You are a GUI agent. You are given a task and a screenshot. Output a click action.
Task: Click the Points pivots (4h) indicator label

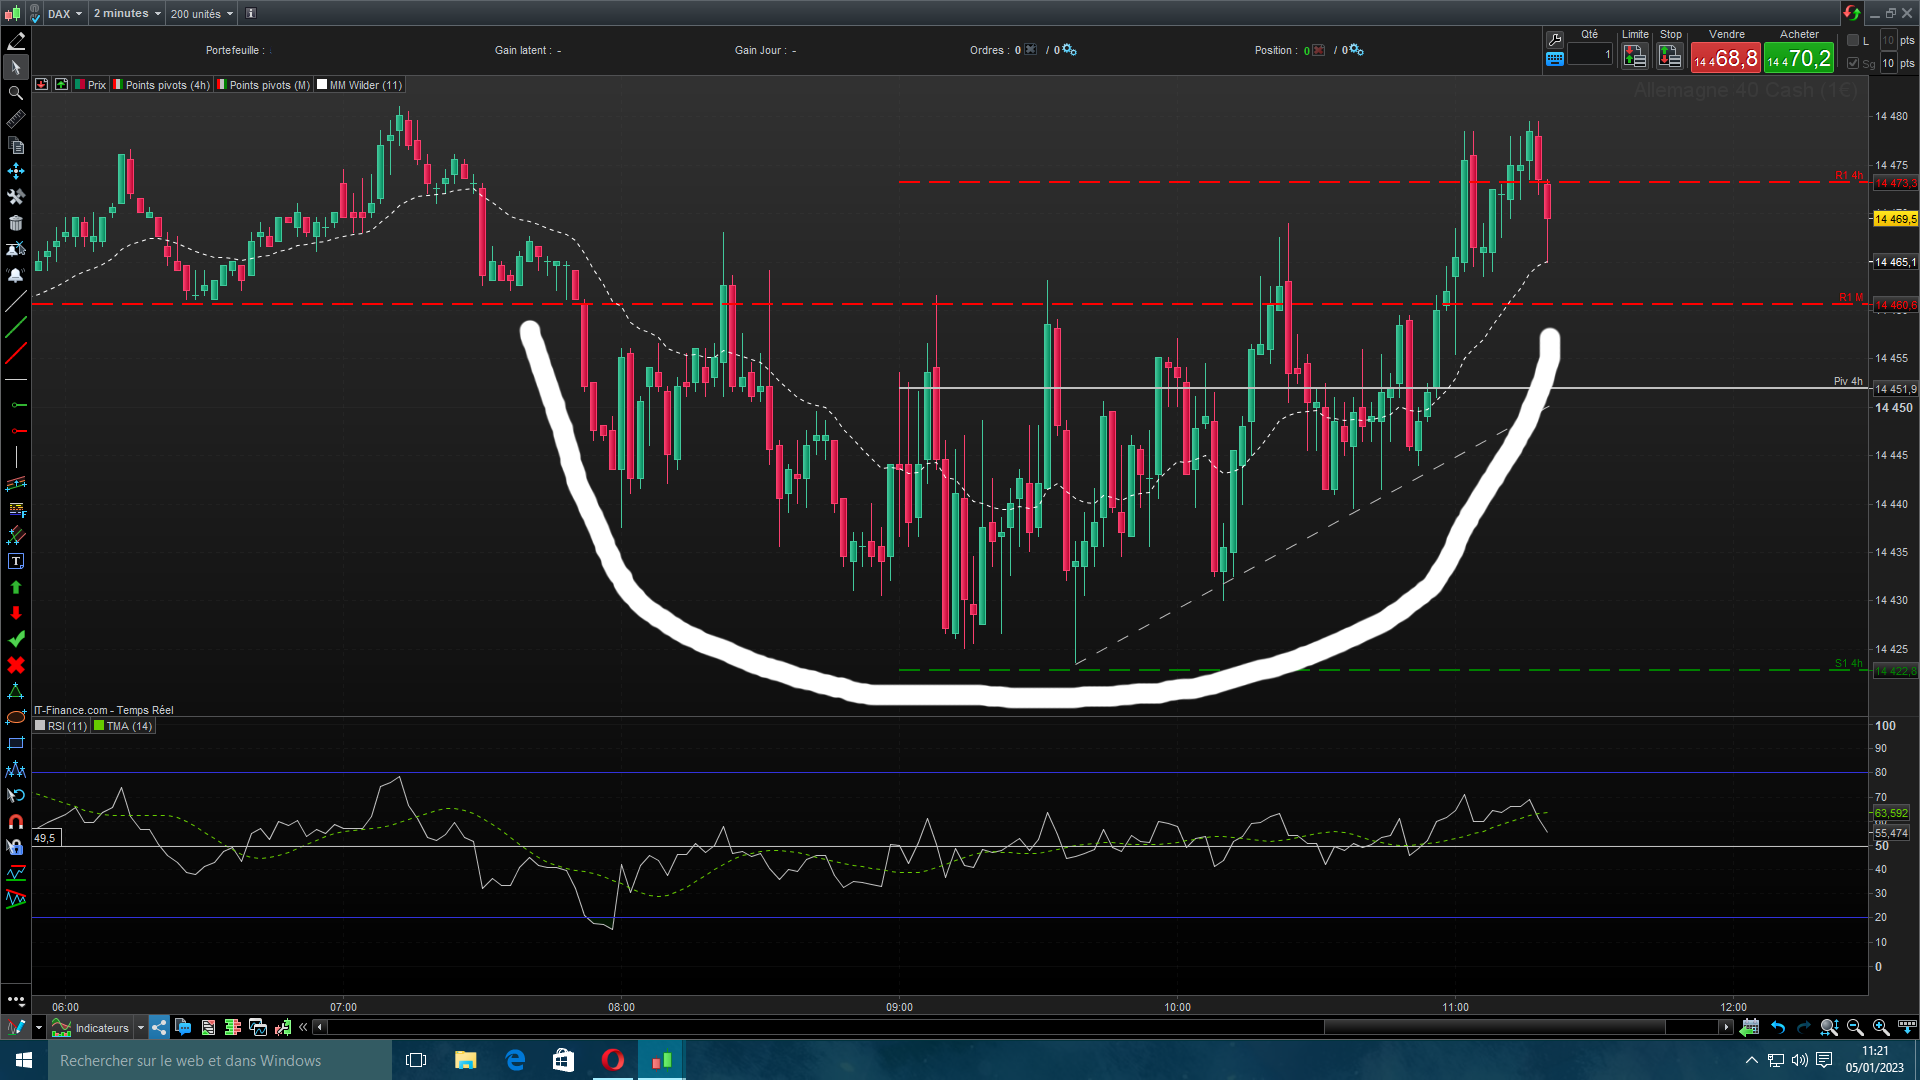click(x=167, y=85)
